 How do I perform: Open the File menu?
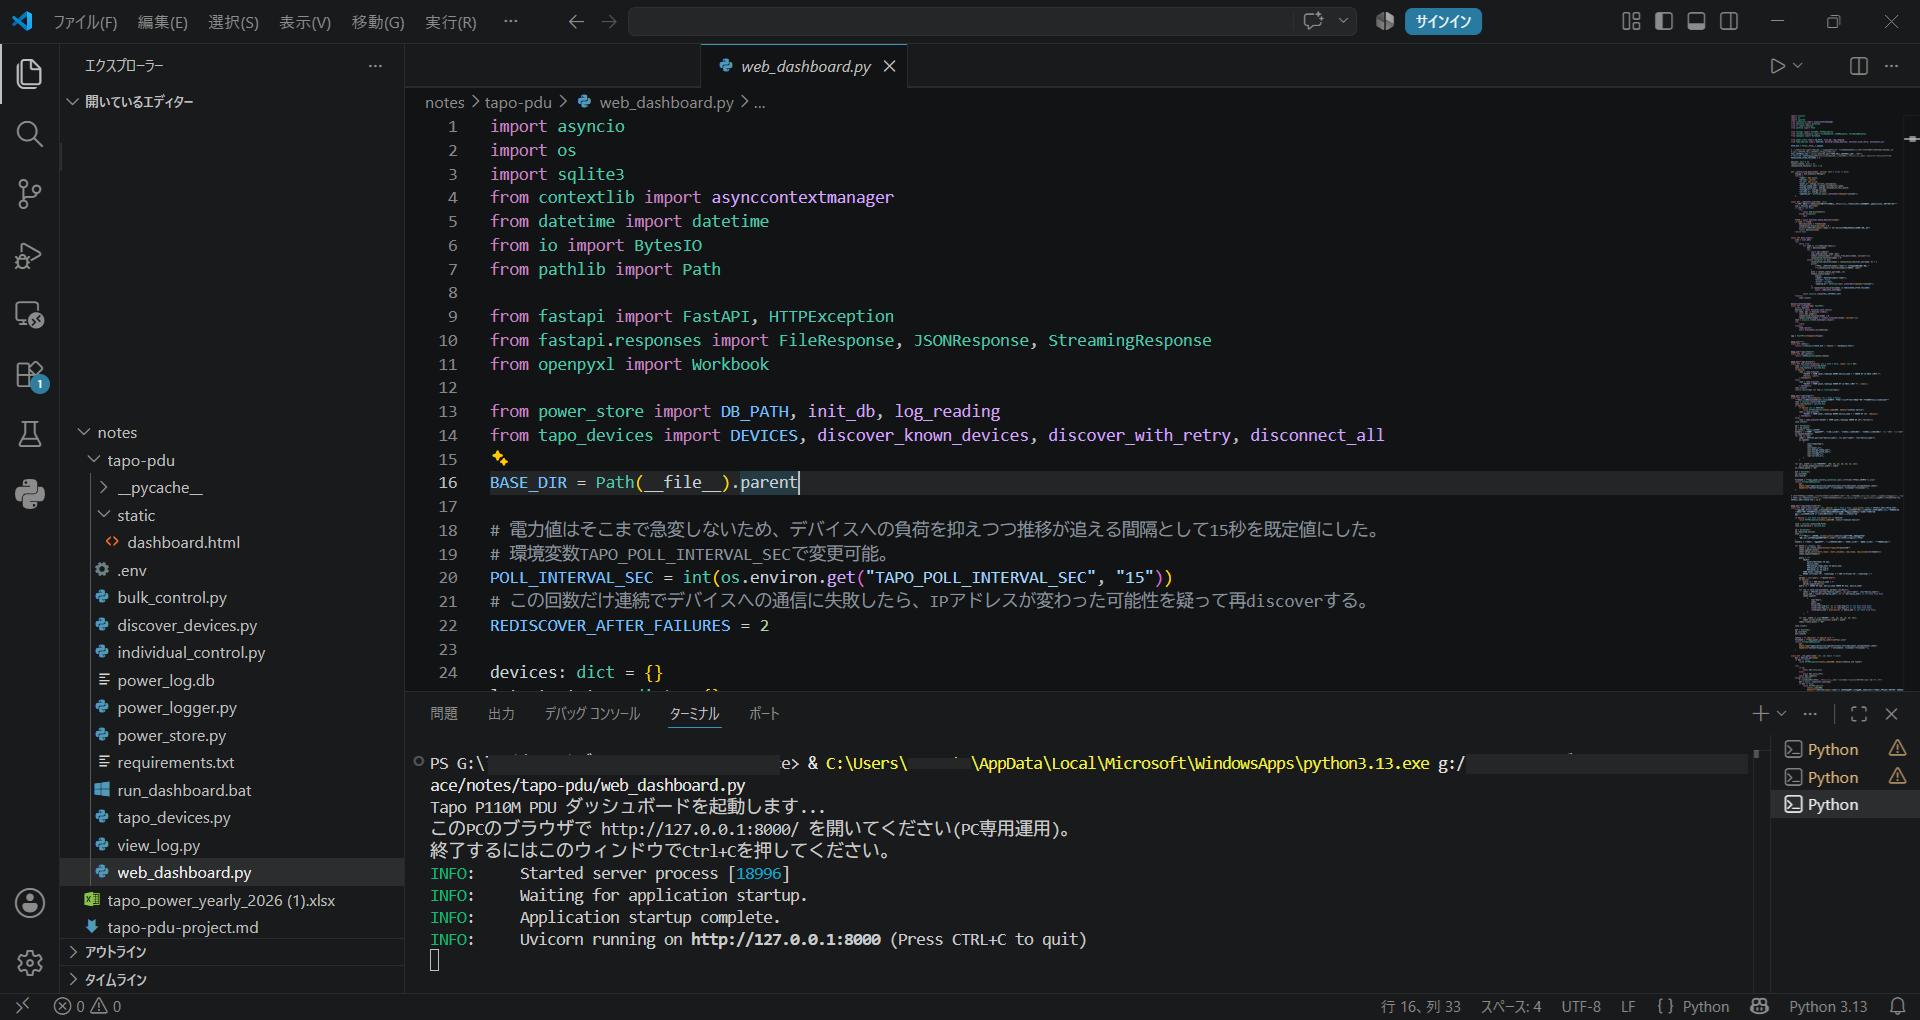pyautogui.click(x=85, y=22)
